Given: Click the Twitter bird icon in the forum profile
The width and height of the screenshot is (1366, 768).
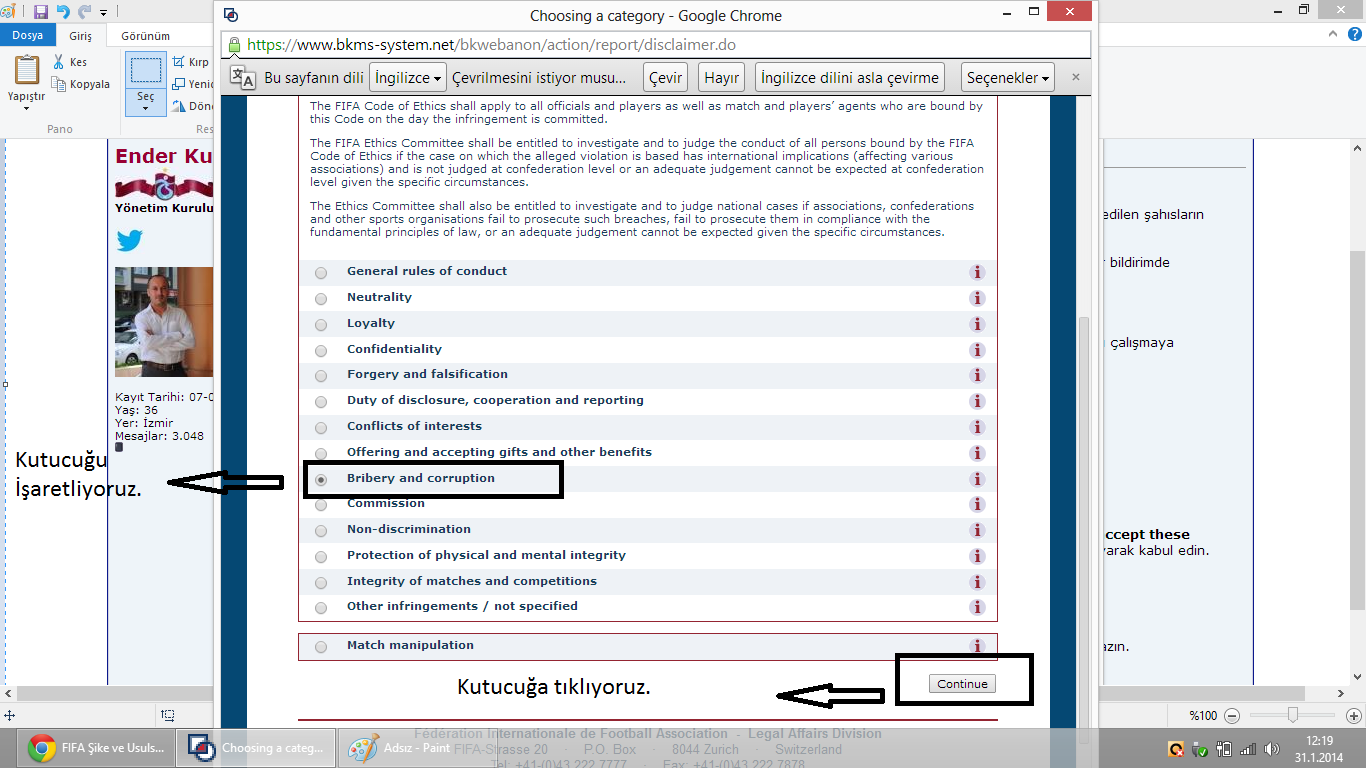Looking at the screenshot, I should coord(129,240).
